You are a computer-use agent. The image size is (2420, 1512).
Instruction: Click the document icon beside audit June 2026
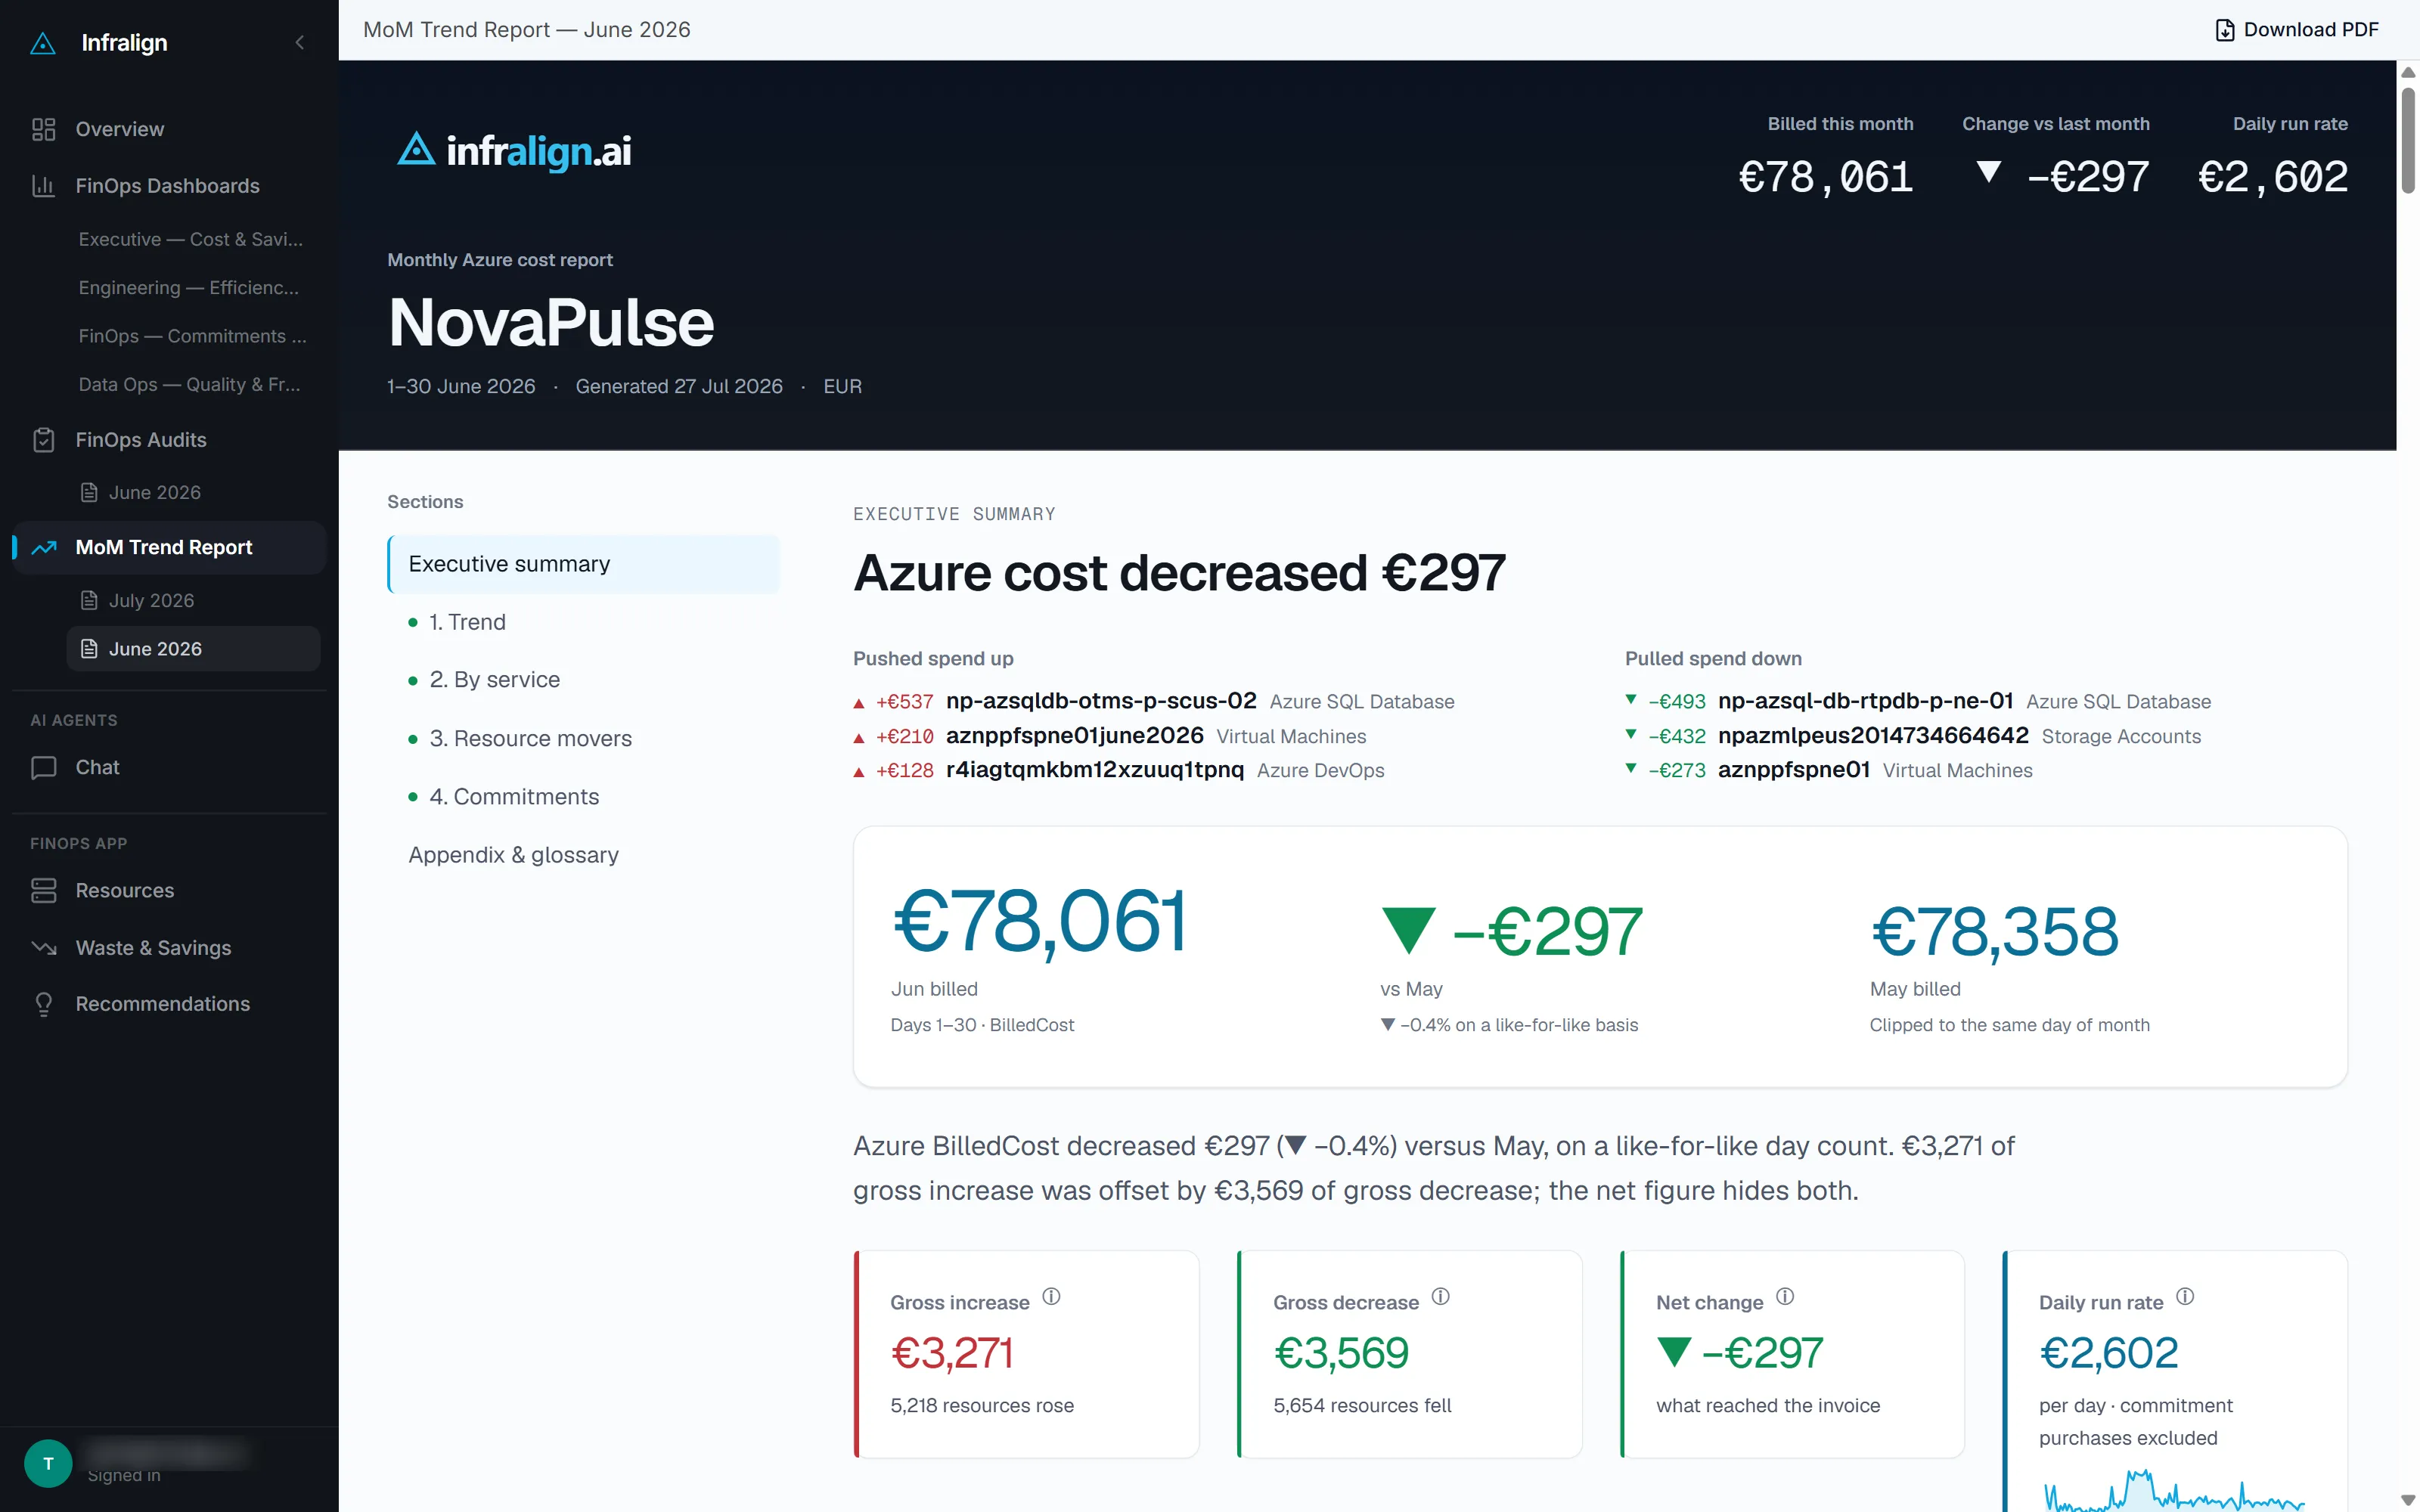pos(89,492)
